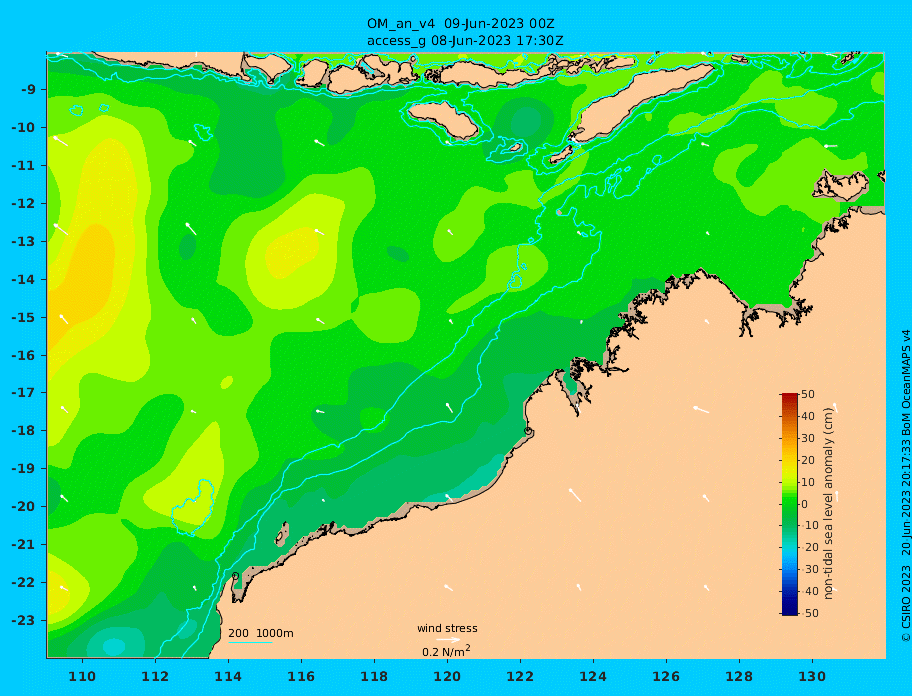
Task: Click latitude axis label -13
Action: tap(24, 241)
